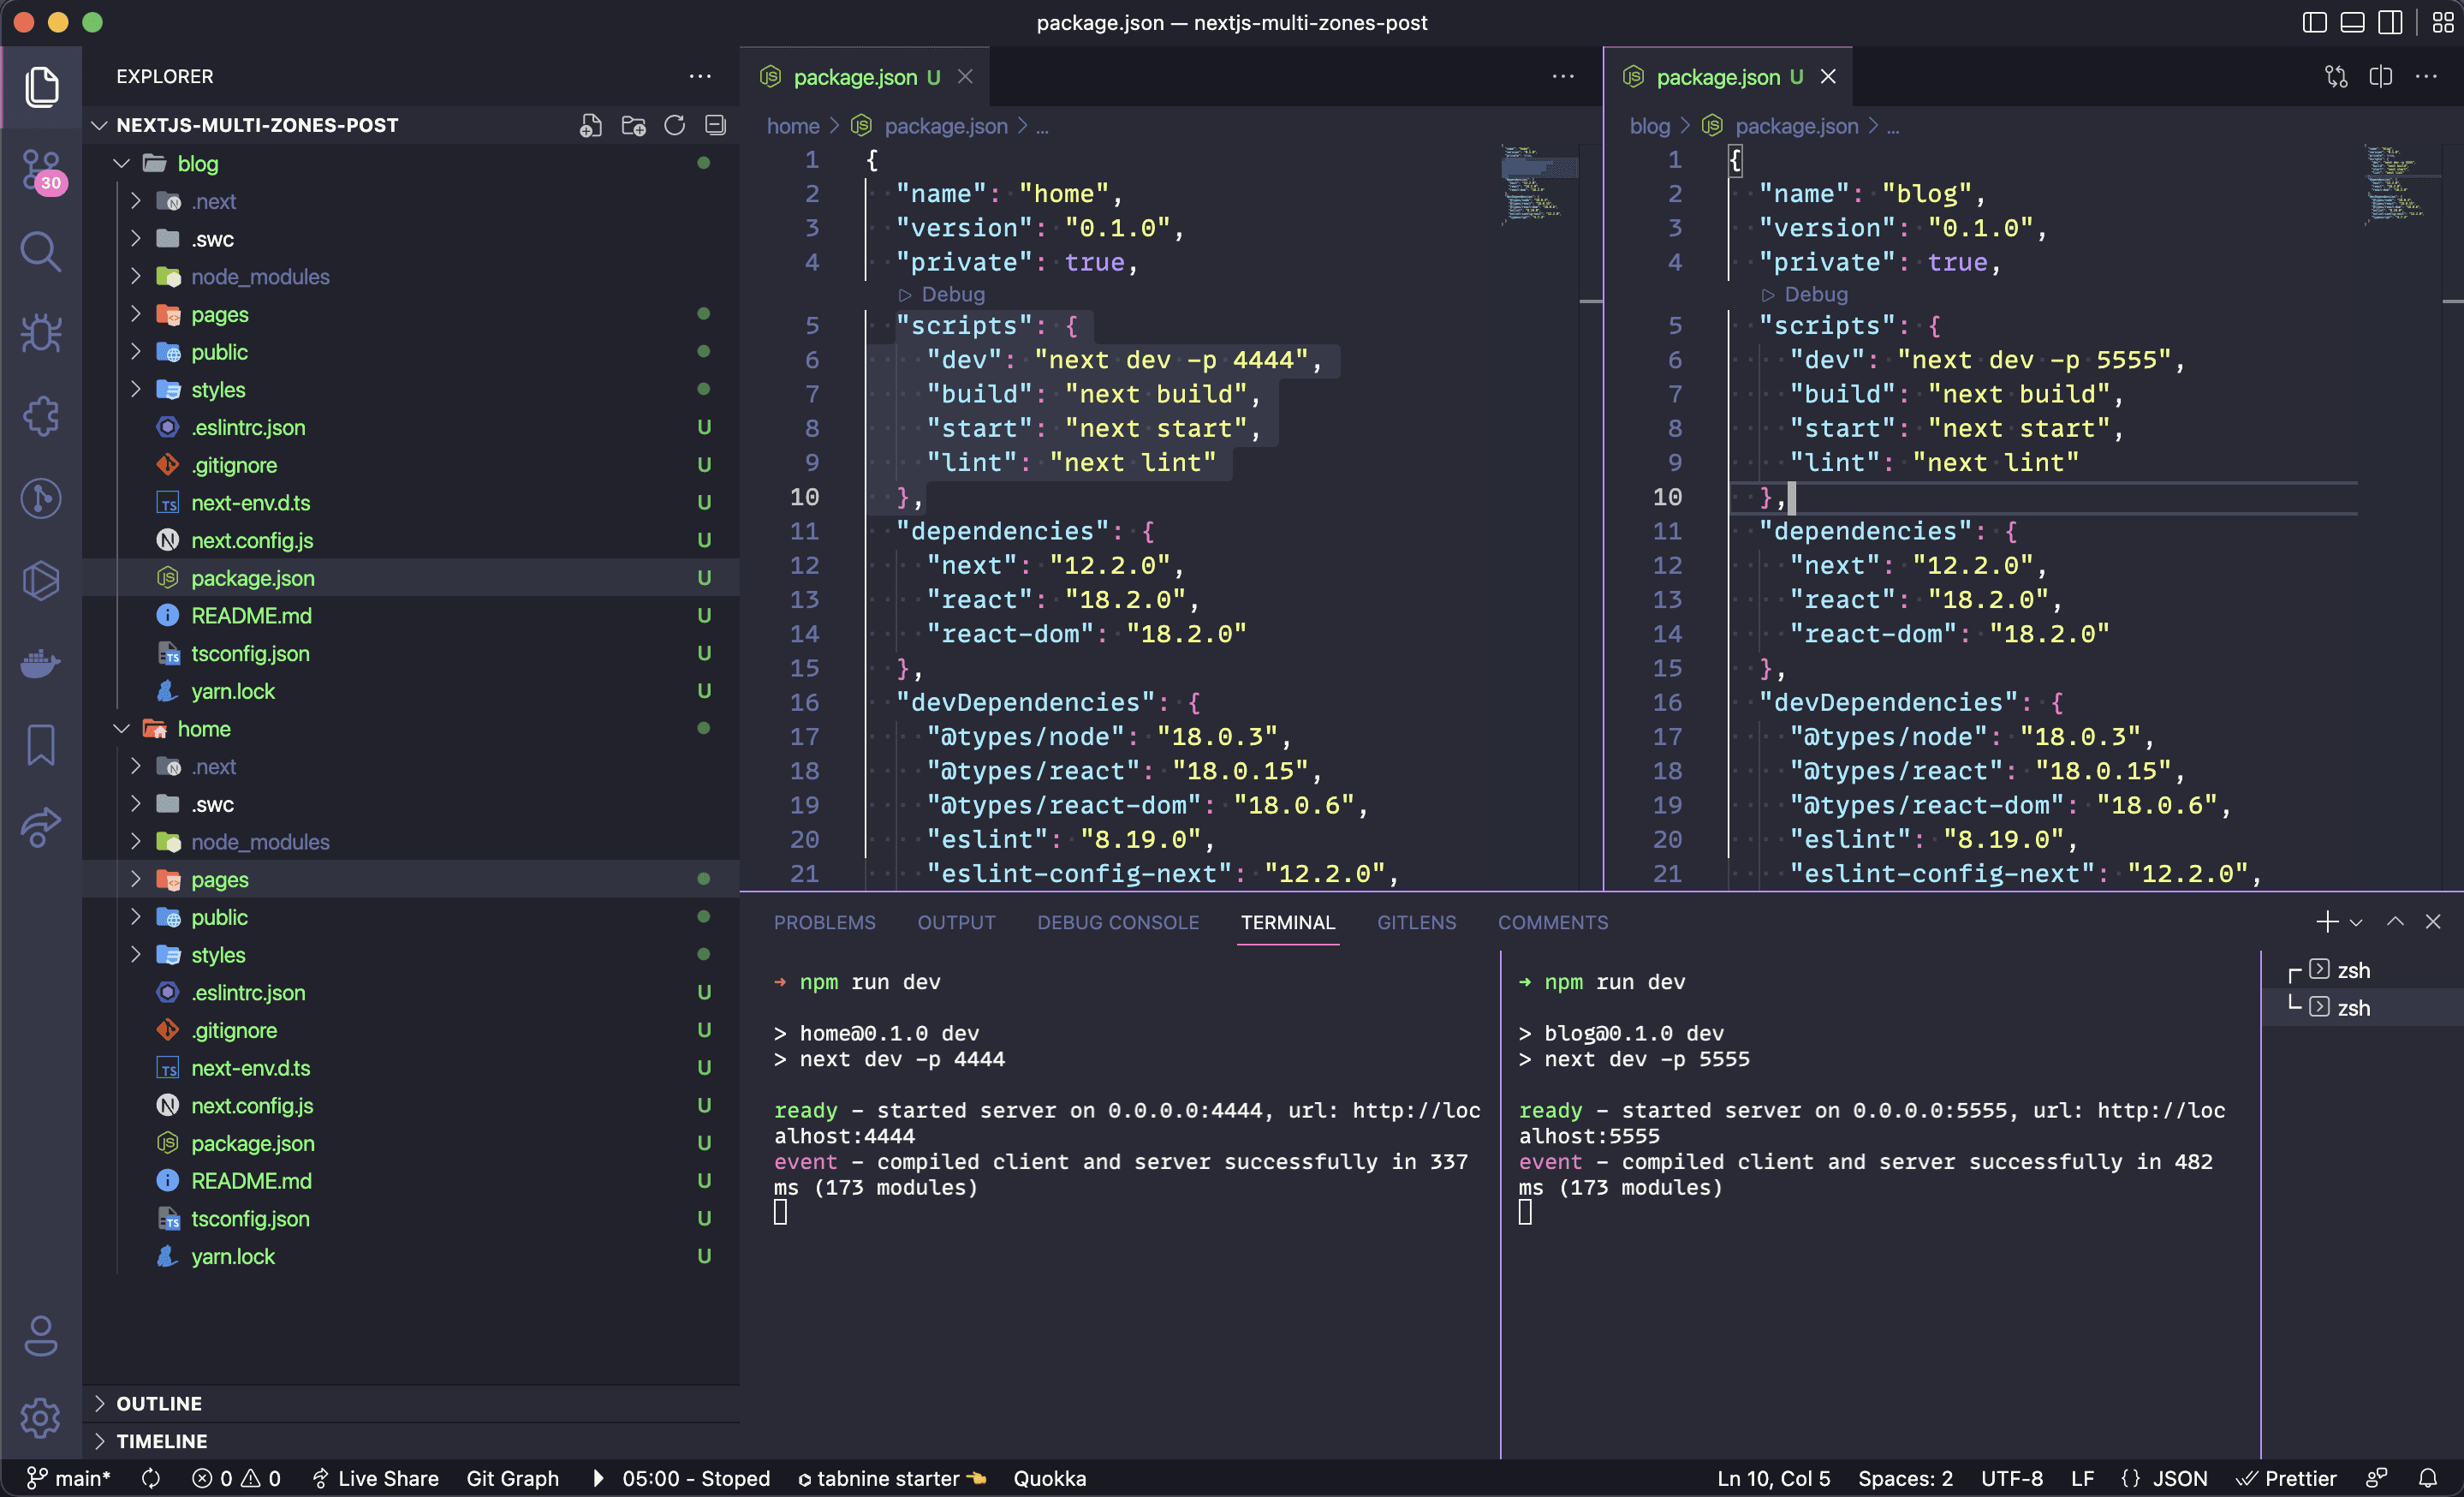
Task: Open Explorer views and more actions menu
Action: coord(700,76)
